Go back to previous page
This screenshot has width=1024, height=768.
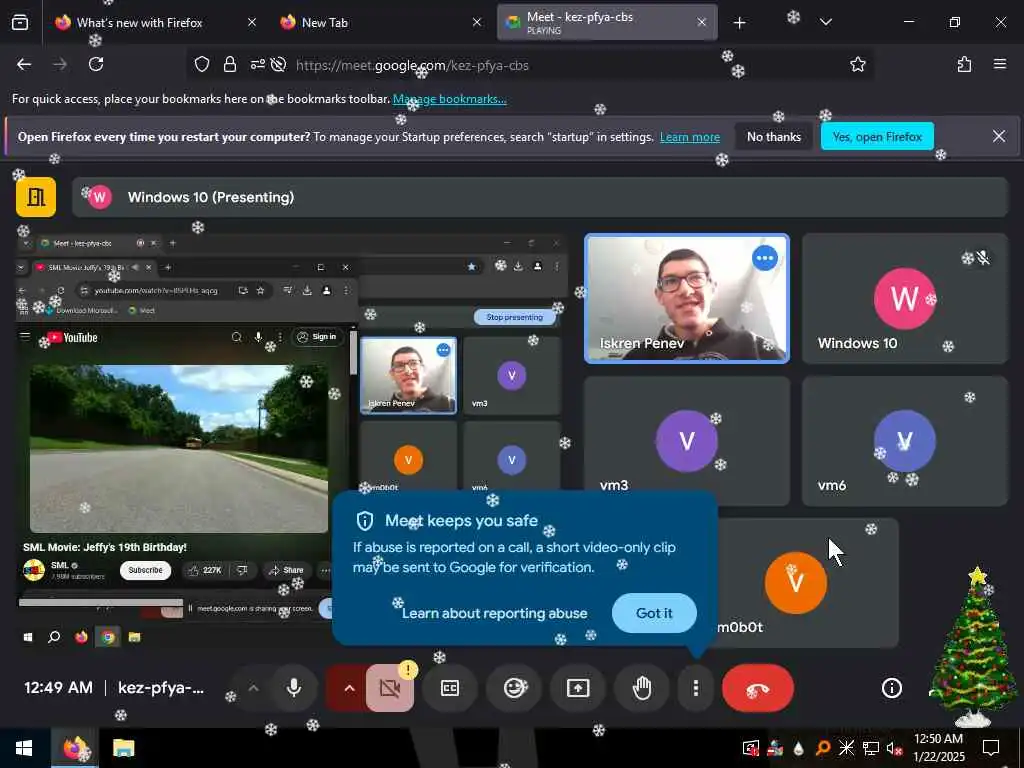click(24, 65)
